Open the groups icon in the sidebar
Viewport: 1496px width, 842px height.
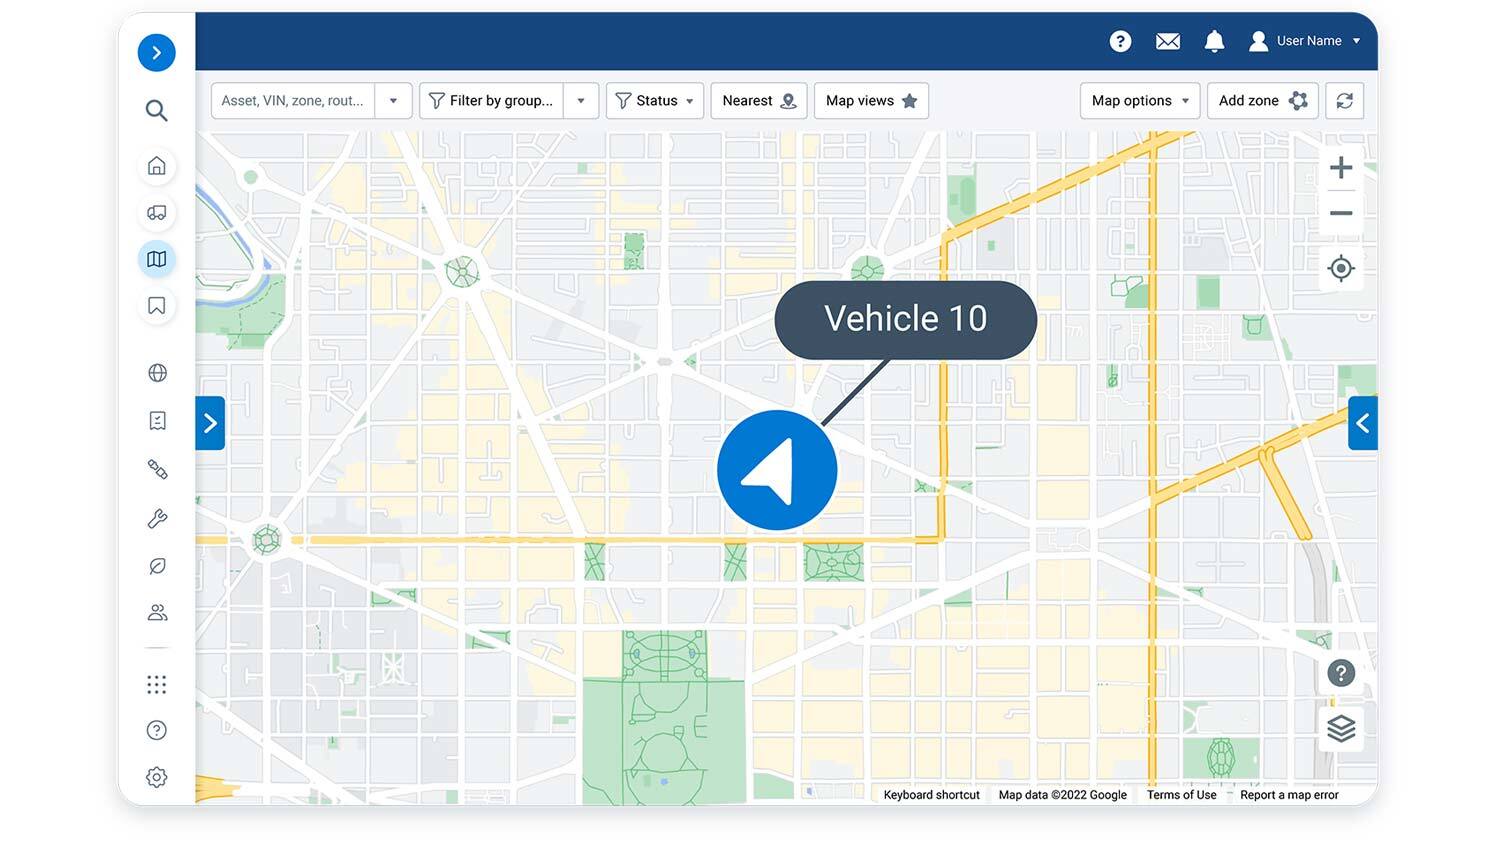(156, 612)
